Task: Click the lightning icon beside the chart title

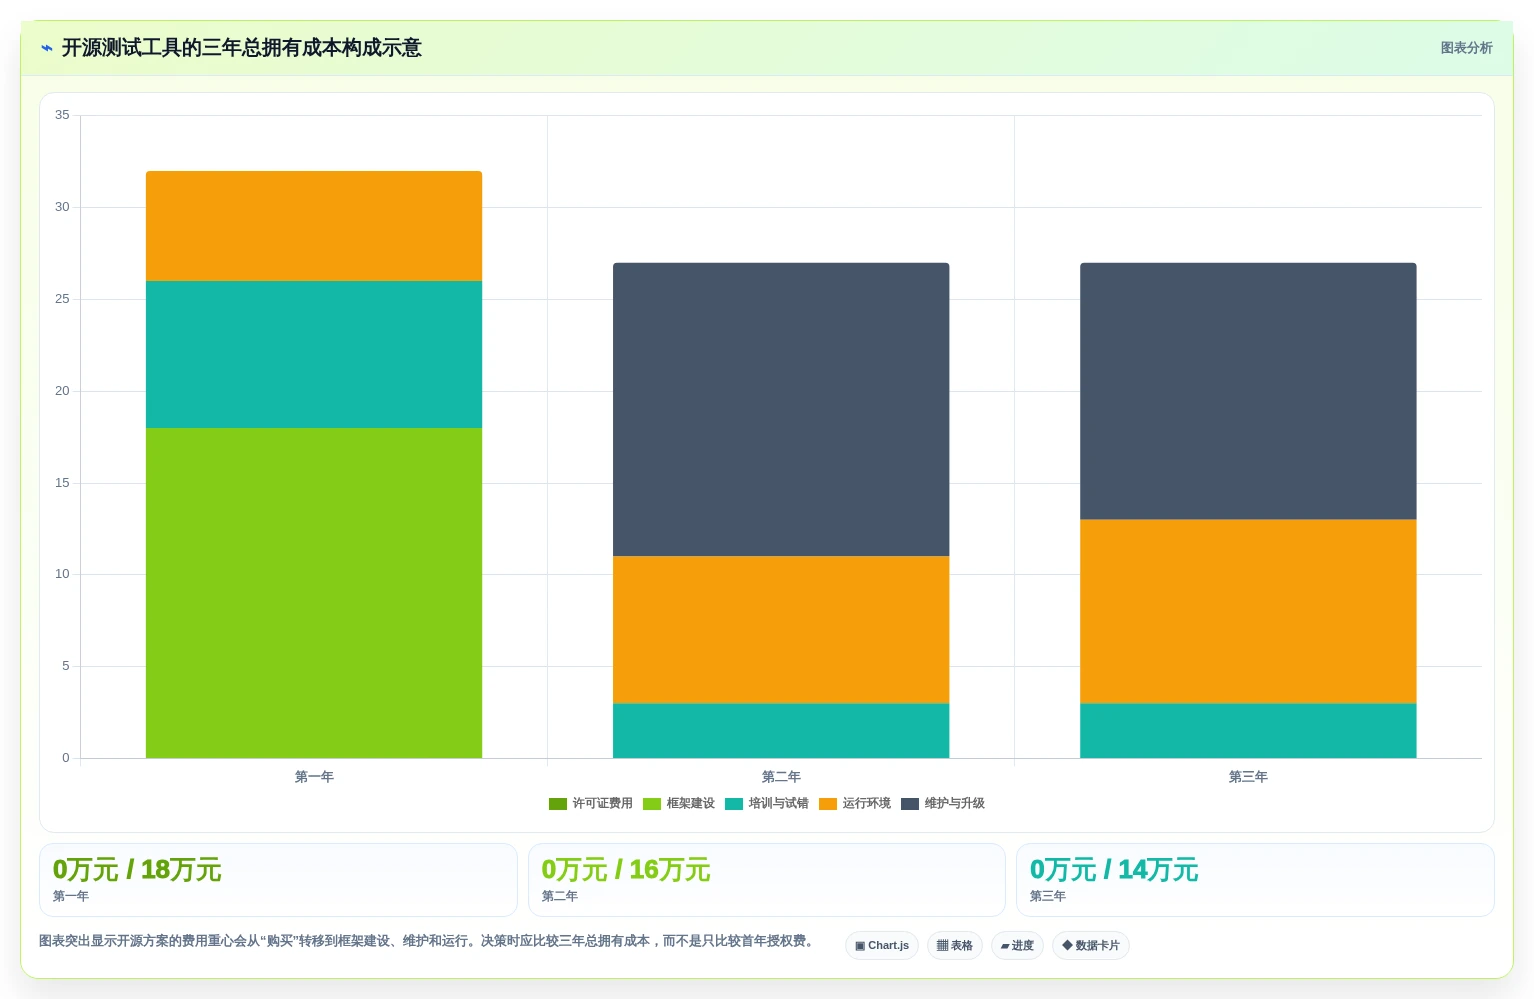Action: coord(47,48)
